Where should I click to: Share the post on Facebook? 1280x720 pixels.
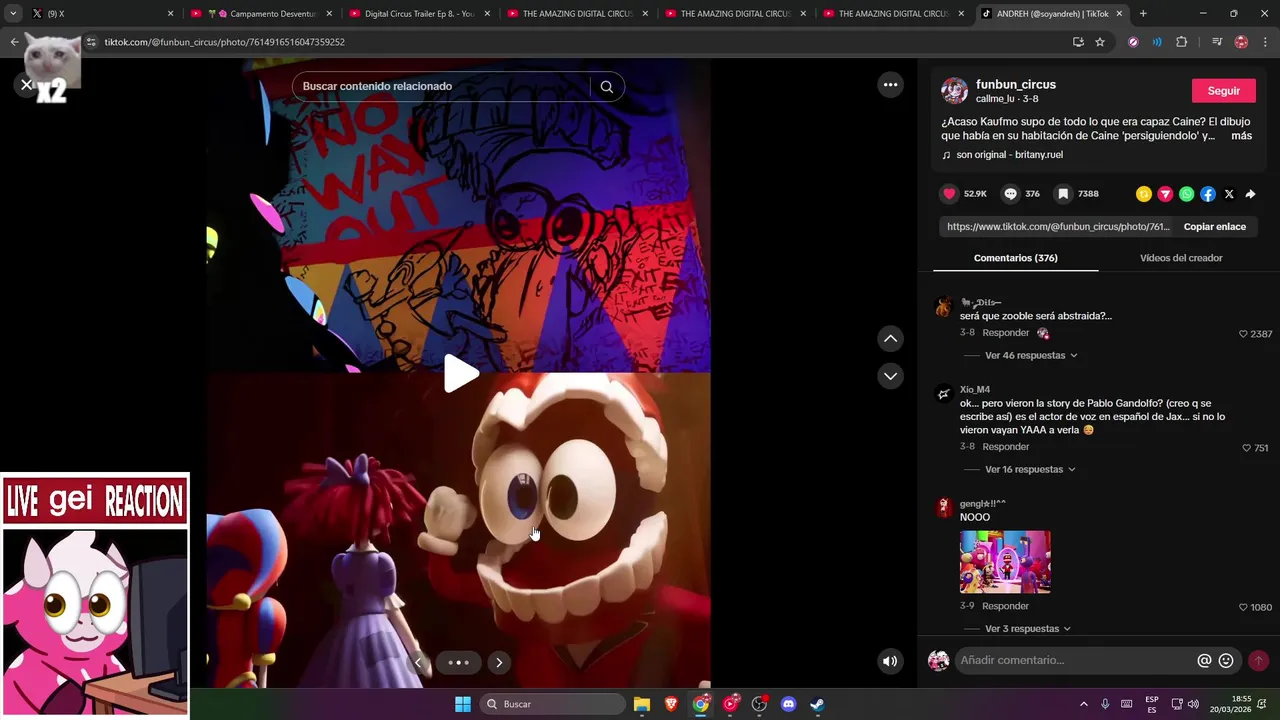click(x=1208, y=194)
